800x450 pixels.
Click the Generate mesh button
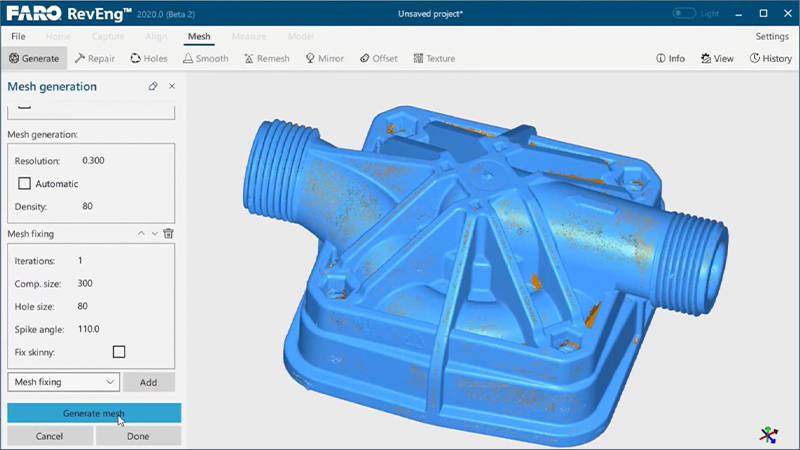pos(94,413)
